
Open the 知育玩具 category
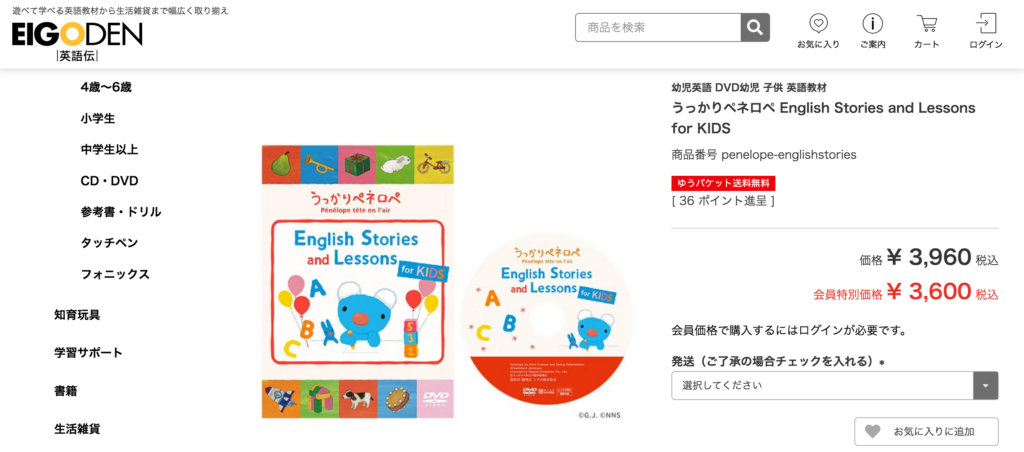(x=77, y=315)
